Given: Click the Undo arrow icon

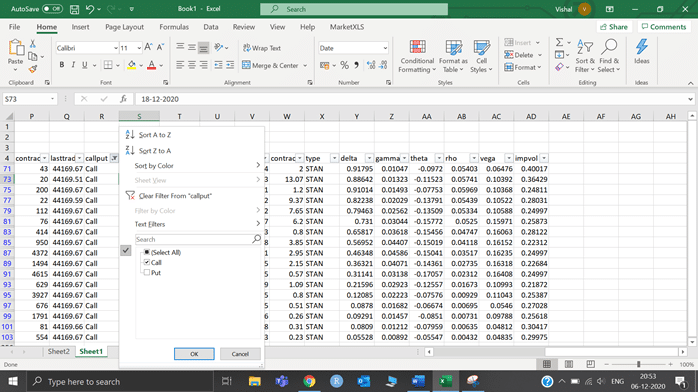Looking at the screenshot, I should 90,9.
